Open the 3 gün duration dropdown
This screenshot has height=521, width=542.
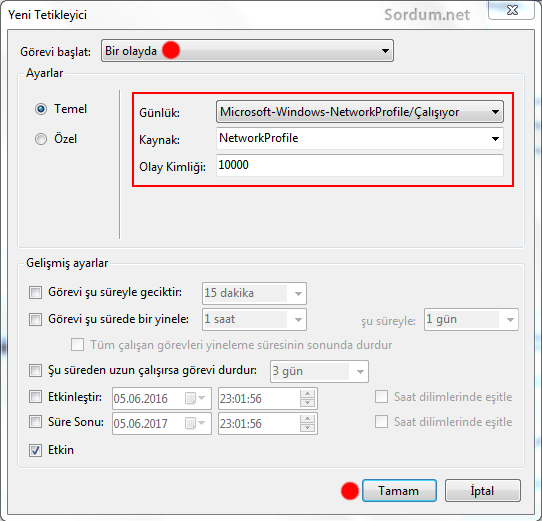[x=319, y=371]
